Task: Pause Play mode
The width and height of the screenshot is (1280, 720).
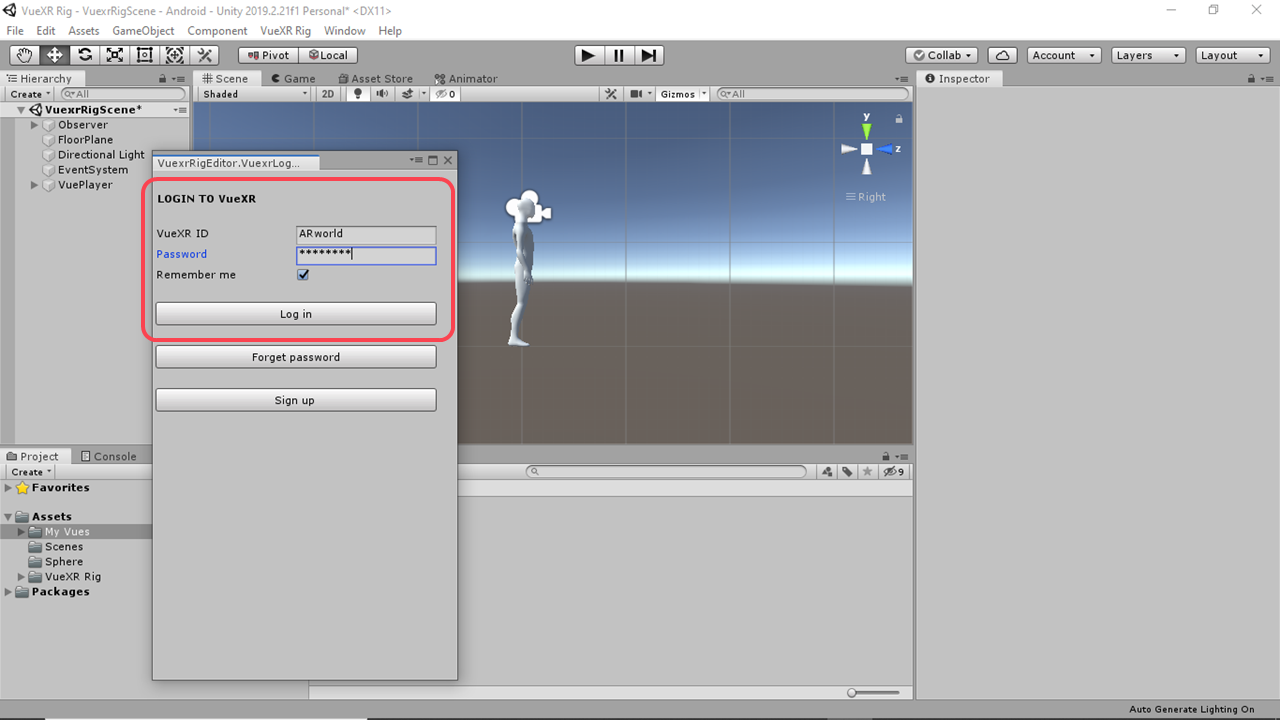Action: pyautogui.click(x=619, y=55)
